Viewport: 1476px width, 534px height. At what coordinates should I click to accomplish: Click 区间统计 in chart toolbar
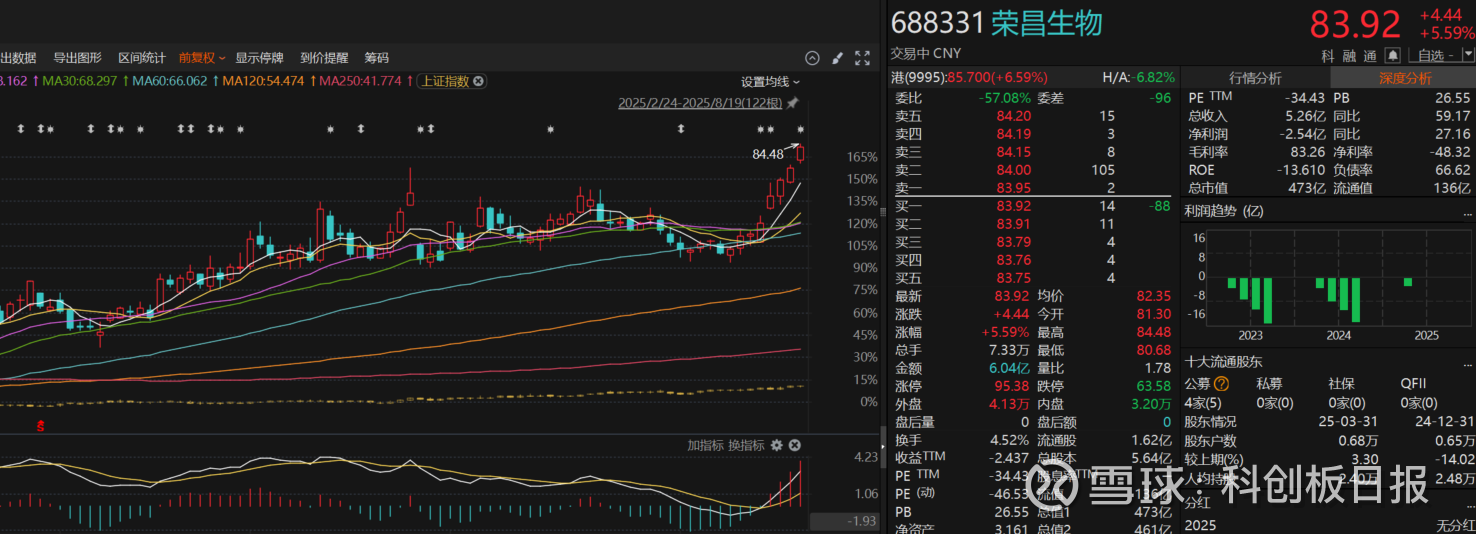point(142,58)
